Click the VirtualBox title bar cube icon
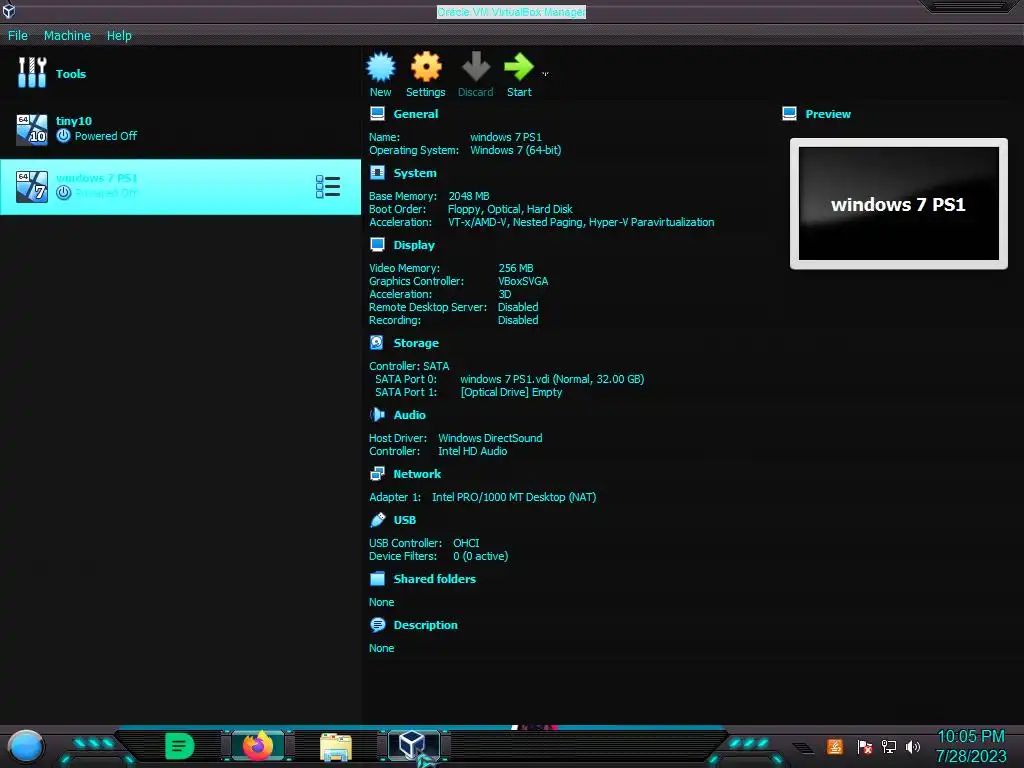 coord(9,10)
